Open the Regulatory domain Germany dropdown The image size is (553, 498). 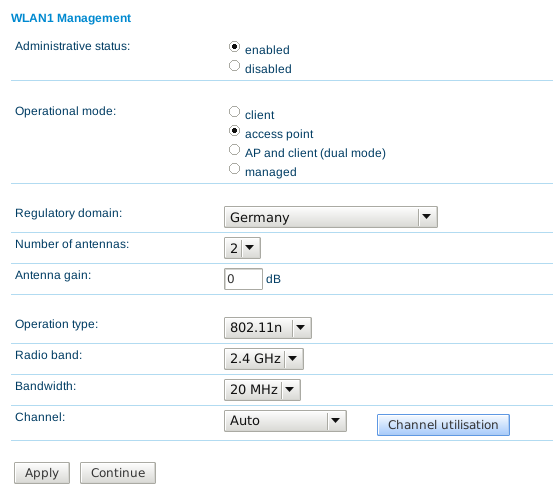click(331, 217)
